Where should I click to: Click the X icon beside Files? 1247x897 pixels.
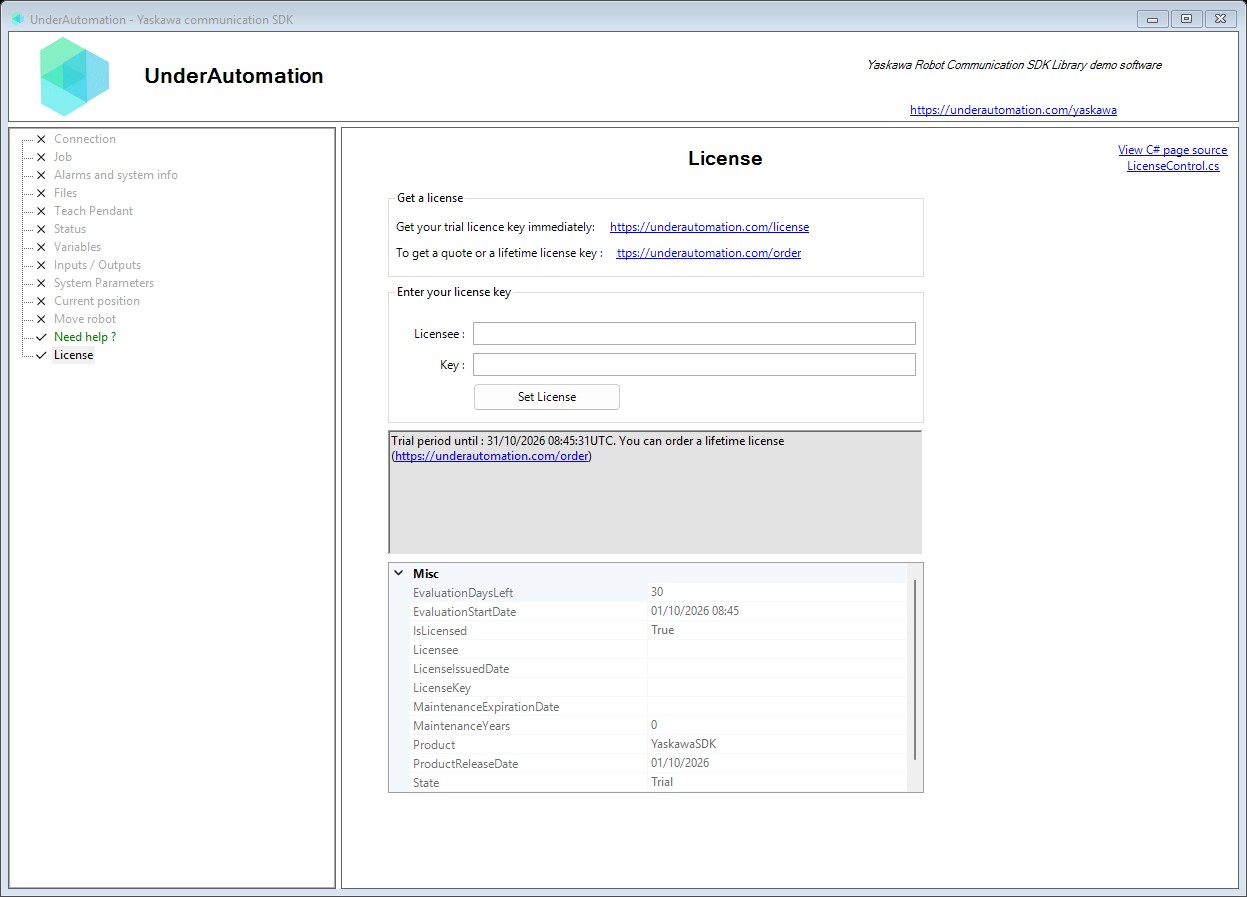tap(41, 193)
